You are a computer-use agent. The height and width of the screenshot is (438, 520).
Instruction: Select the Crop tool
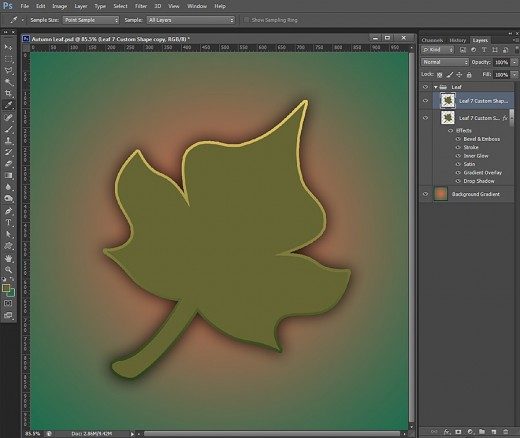[x=8, y=93]
